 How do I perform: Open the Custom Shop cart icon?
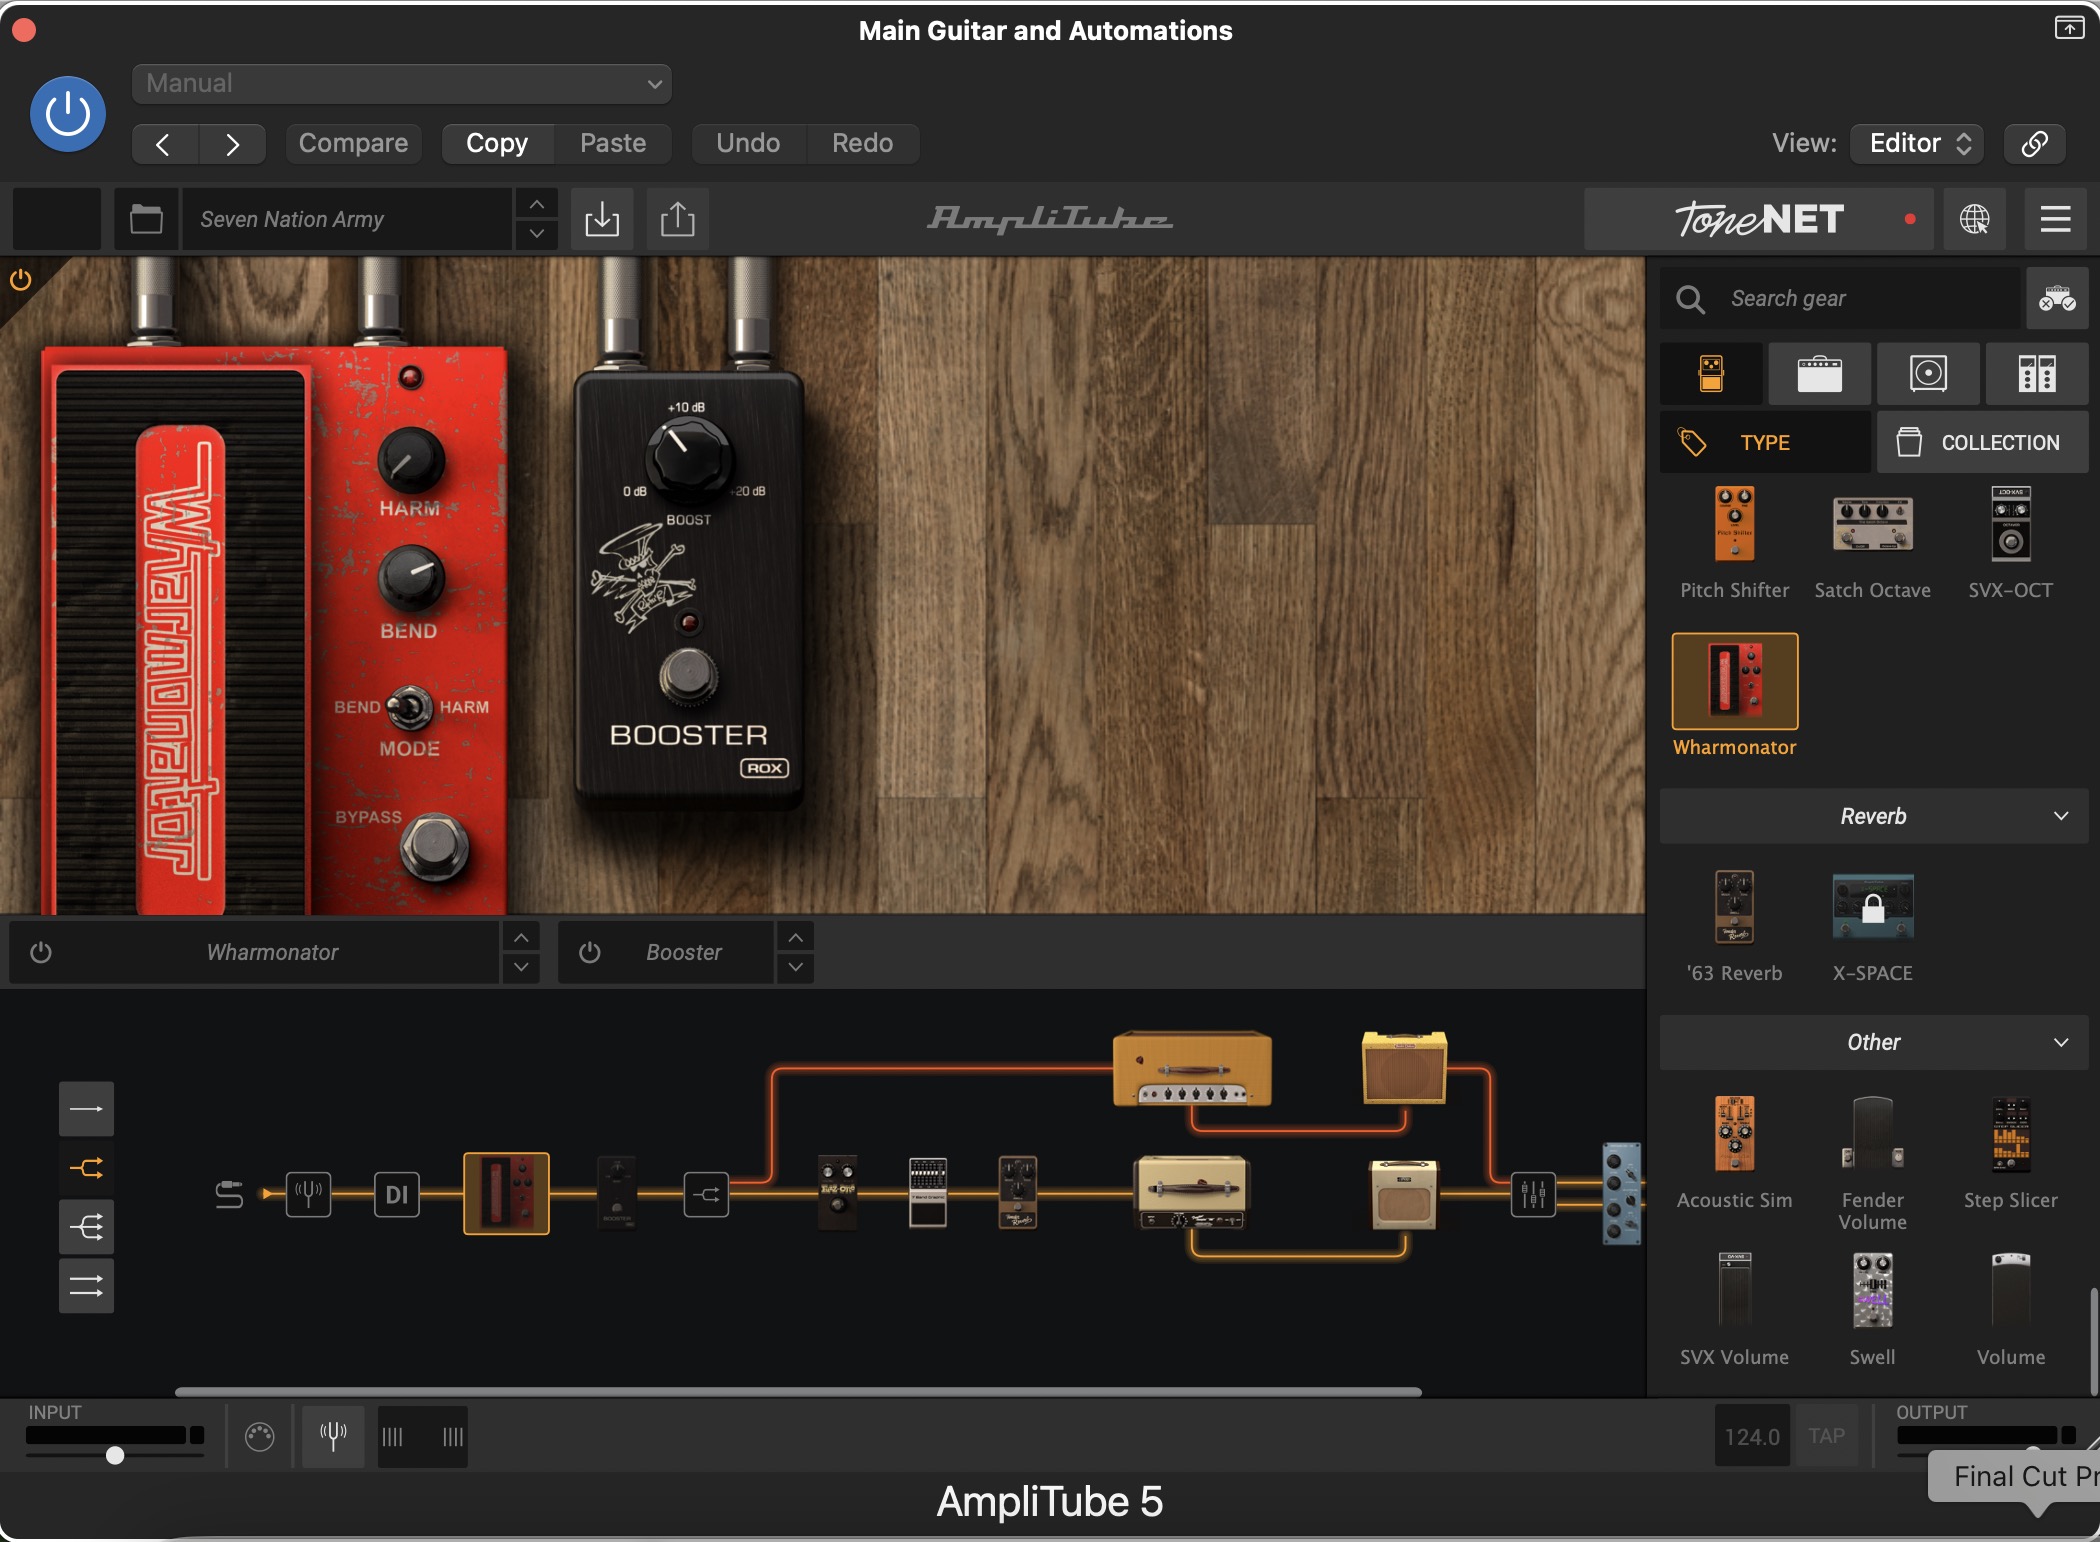(x=2057, y=299)
